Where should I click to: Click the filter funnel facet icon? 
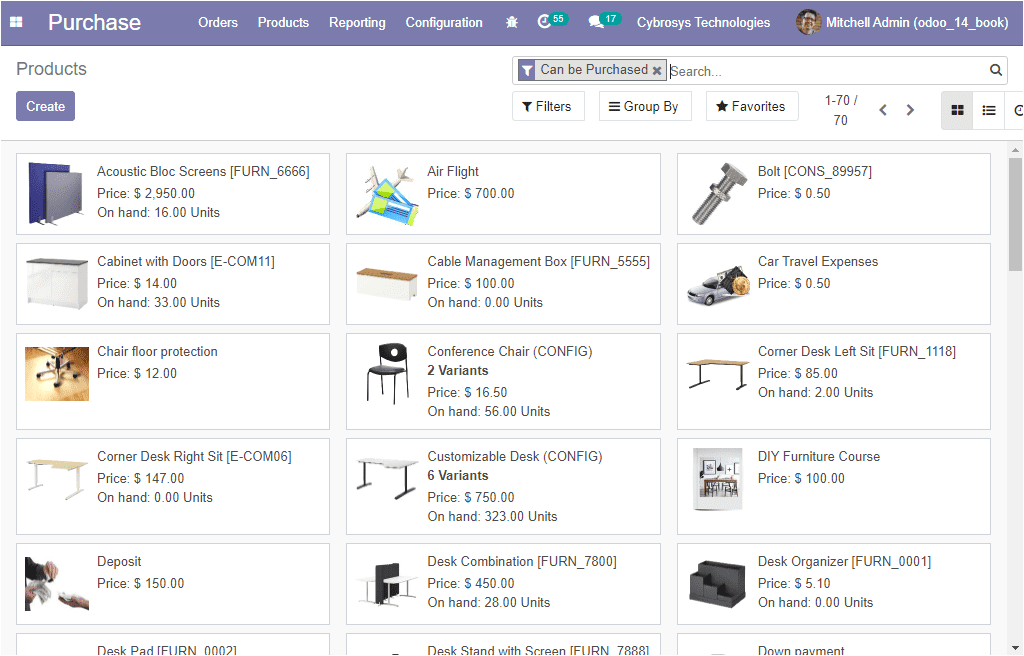[x=527, y=70]
